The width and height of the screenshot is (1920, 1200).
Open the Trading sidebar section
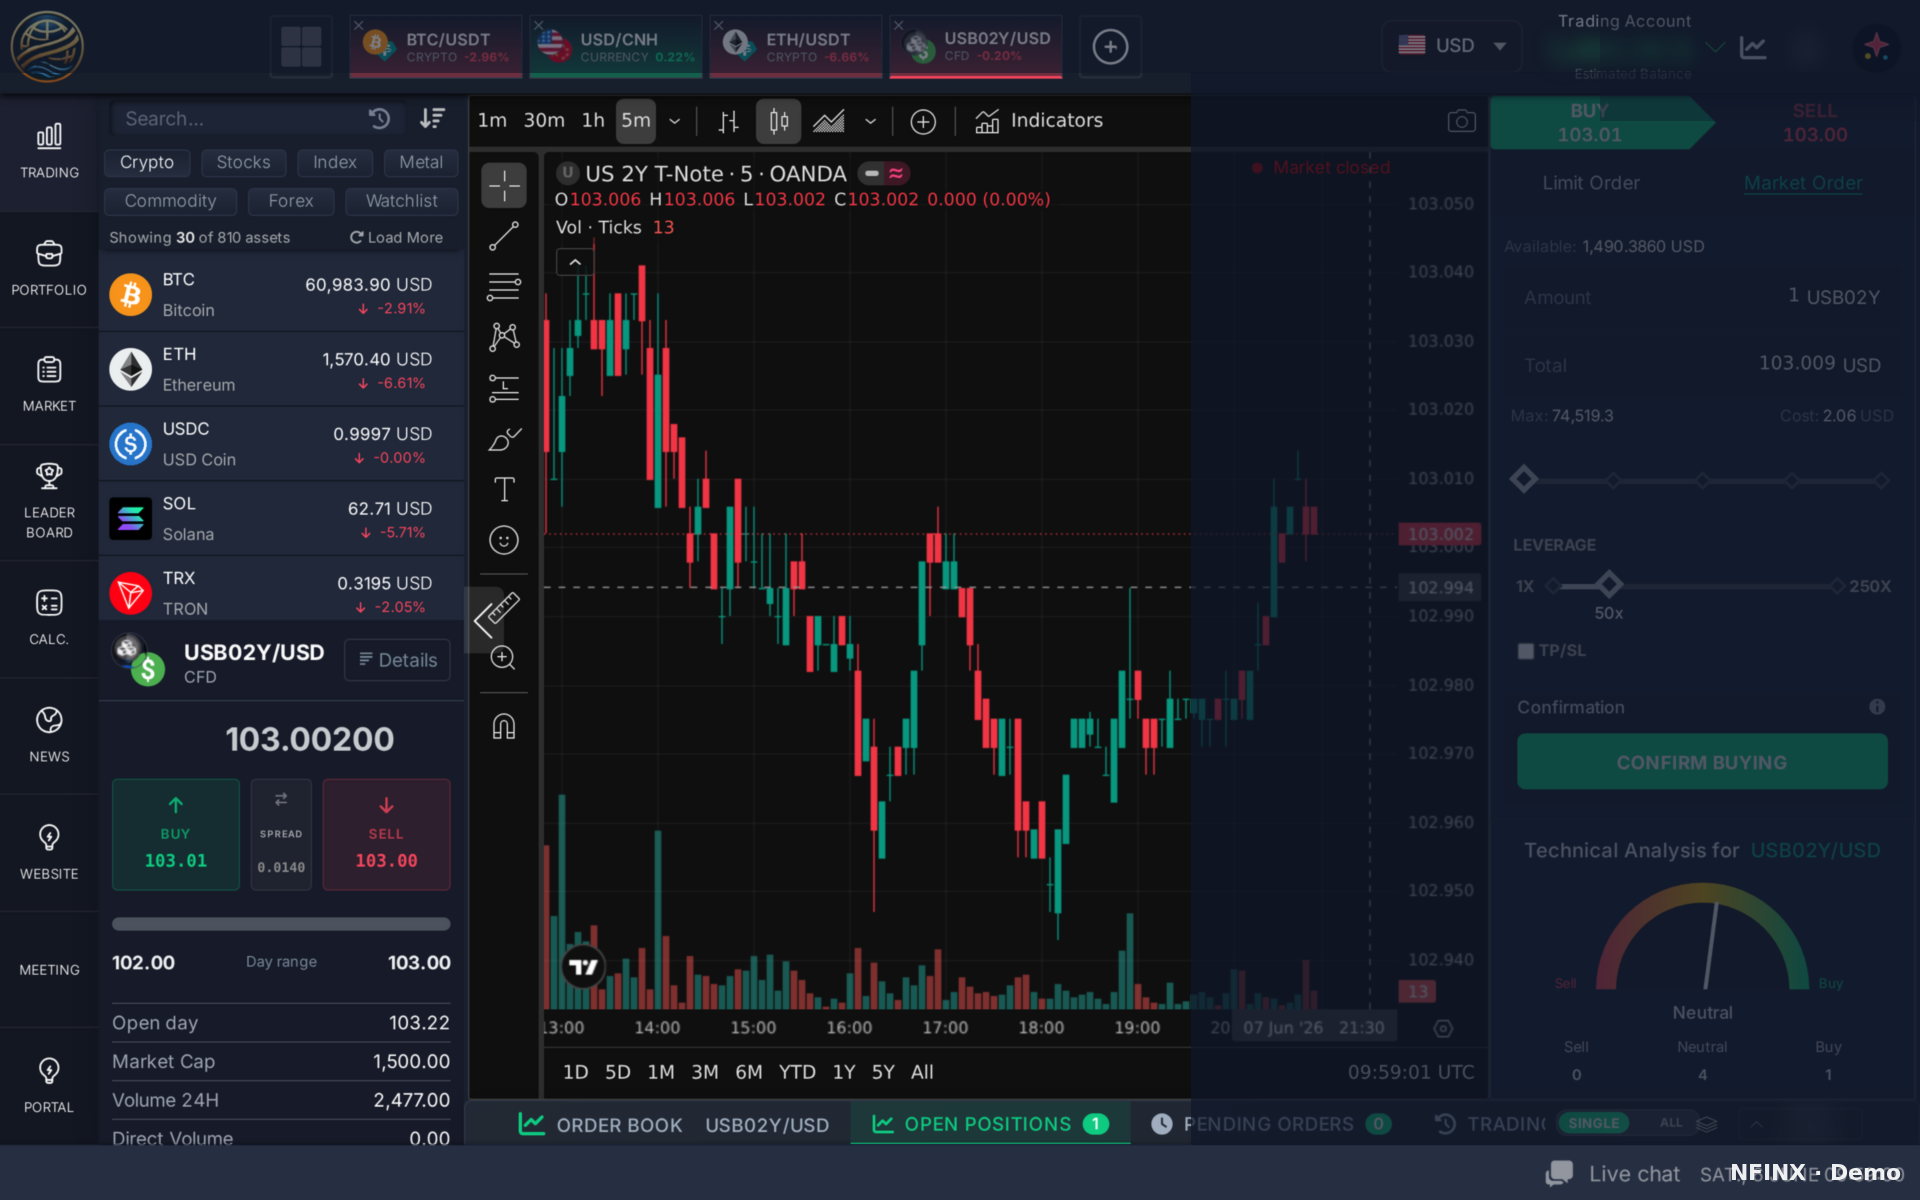49,152
